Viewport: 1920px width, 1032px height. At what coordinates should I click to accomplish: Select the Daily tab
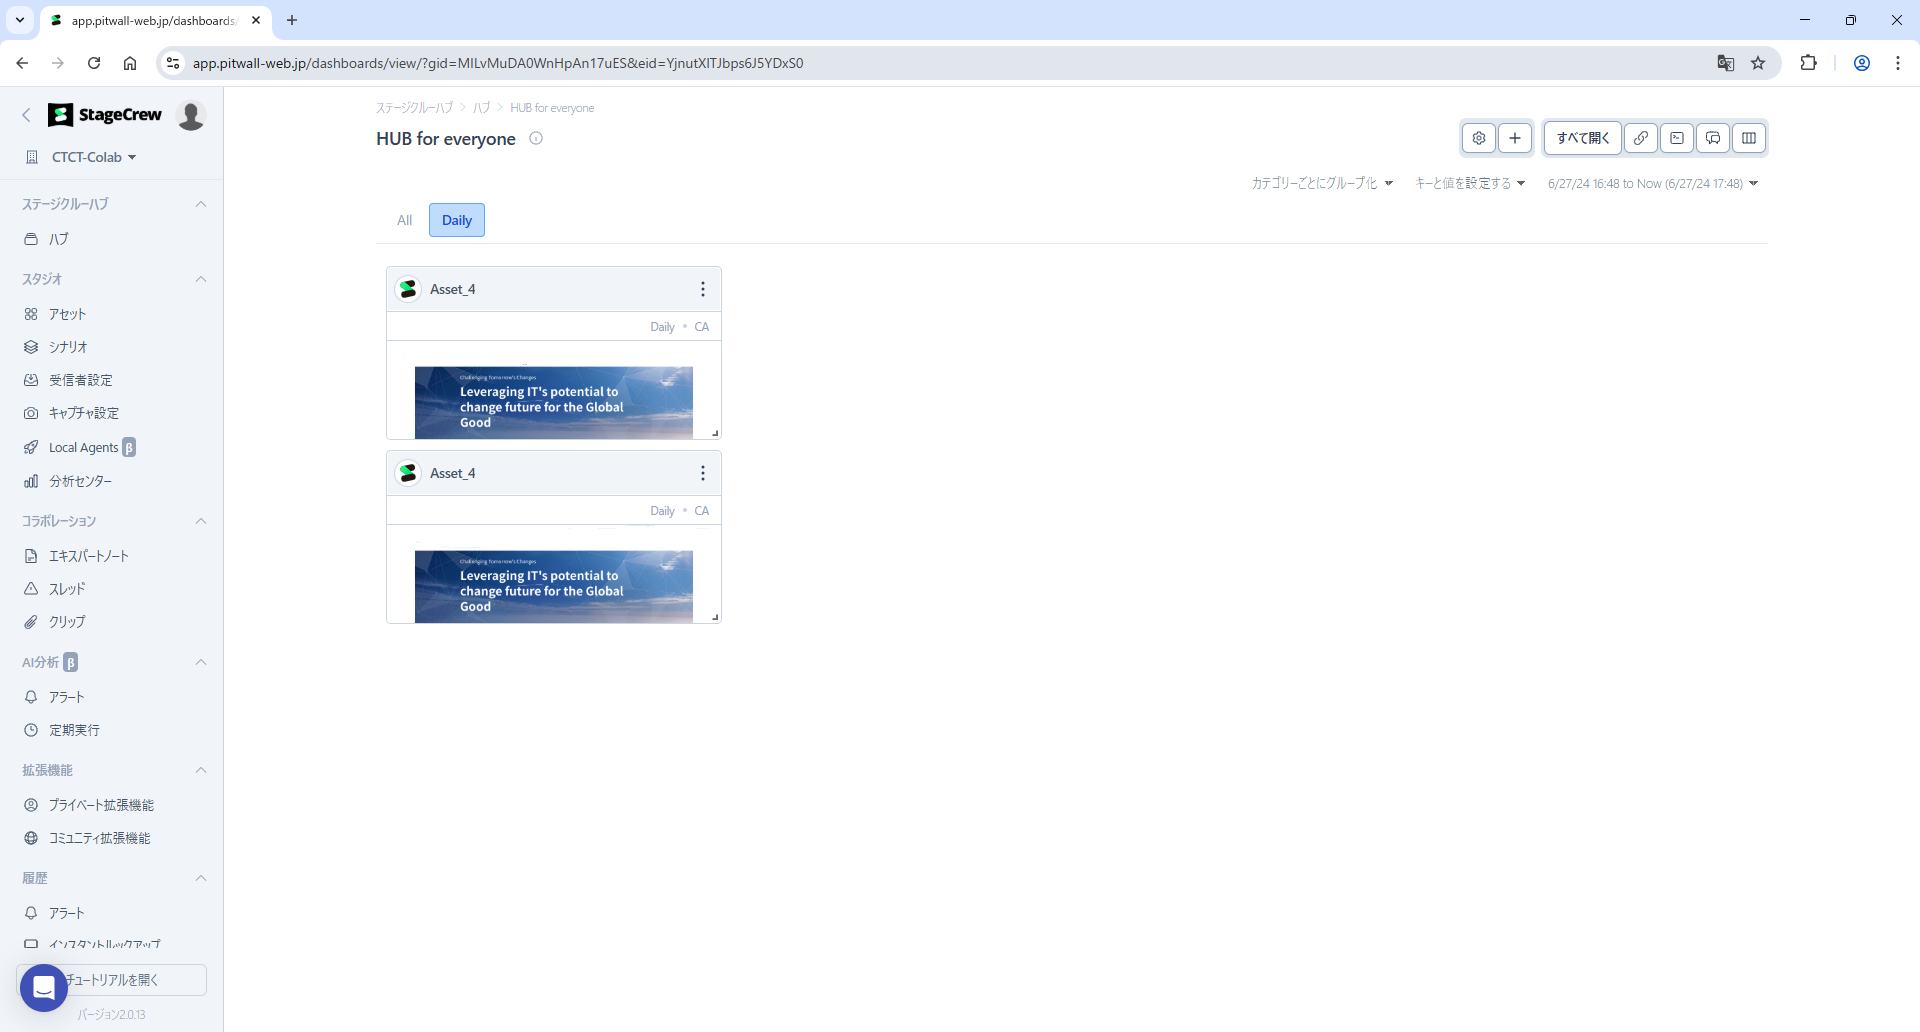pos(457,220)
